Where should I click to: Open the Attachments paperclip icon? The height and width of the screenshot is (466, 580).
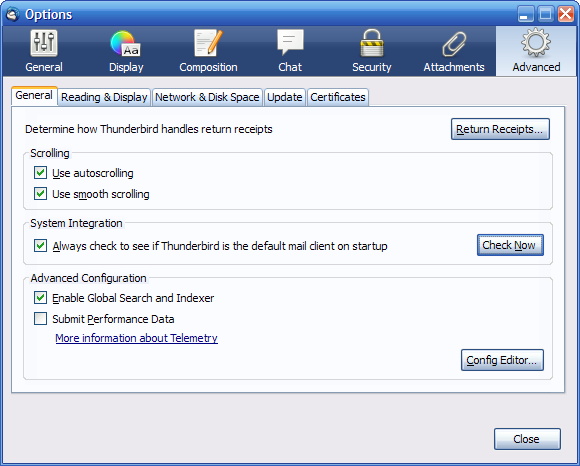point(454,44)
